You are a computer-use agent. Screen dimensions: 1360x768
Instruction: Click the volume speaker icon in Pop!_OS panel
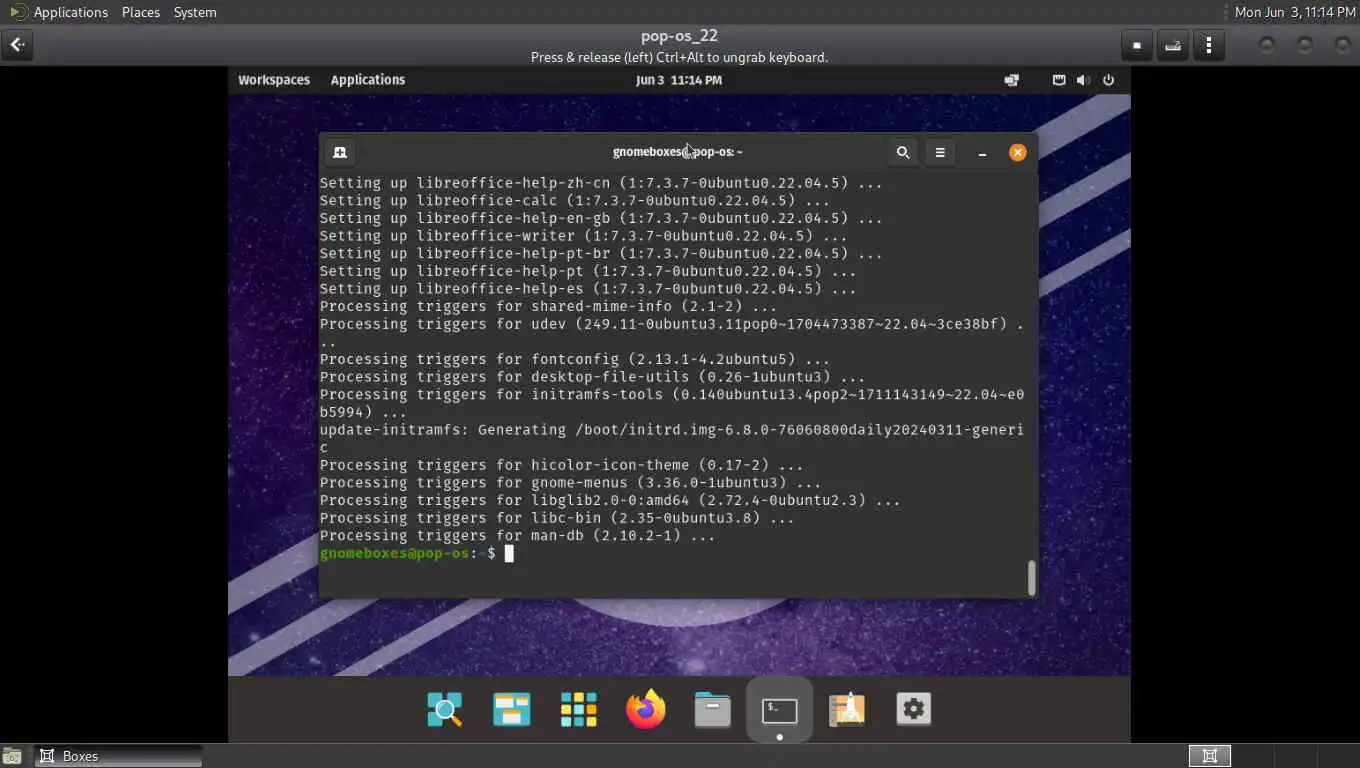coord(1082,80)
